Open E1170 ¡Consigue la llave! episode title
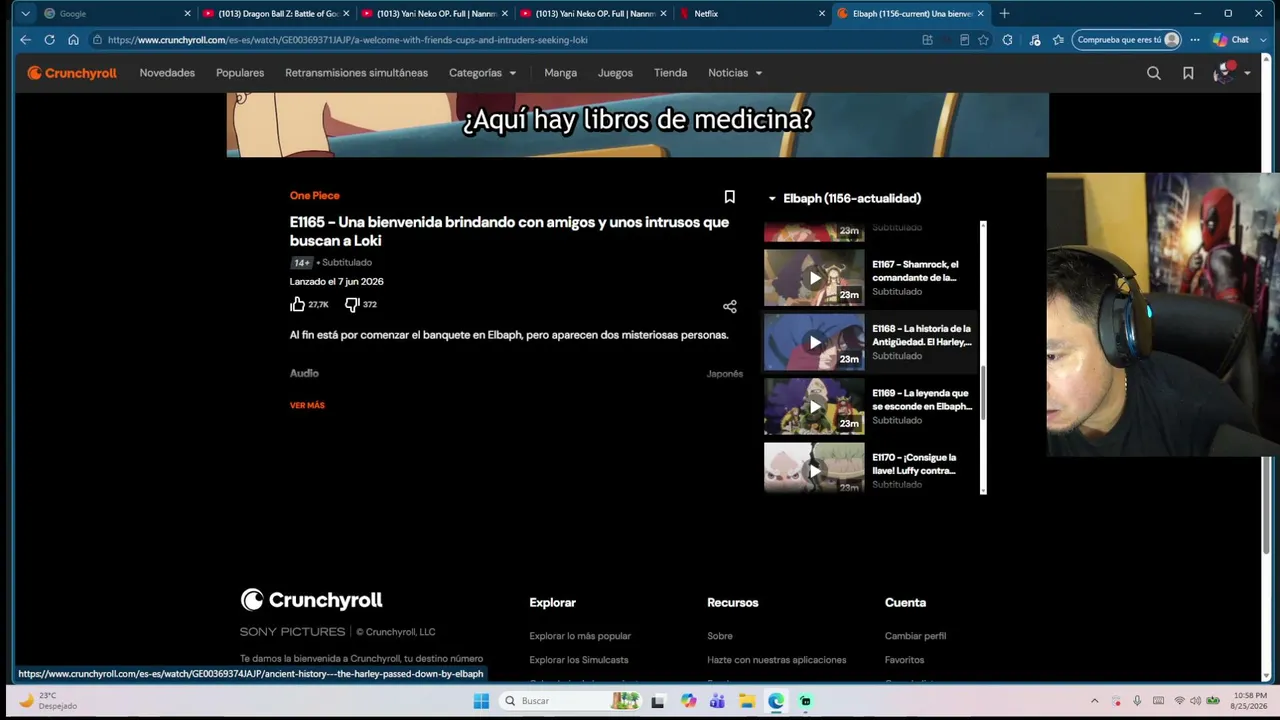 (x=914, y=464)
